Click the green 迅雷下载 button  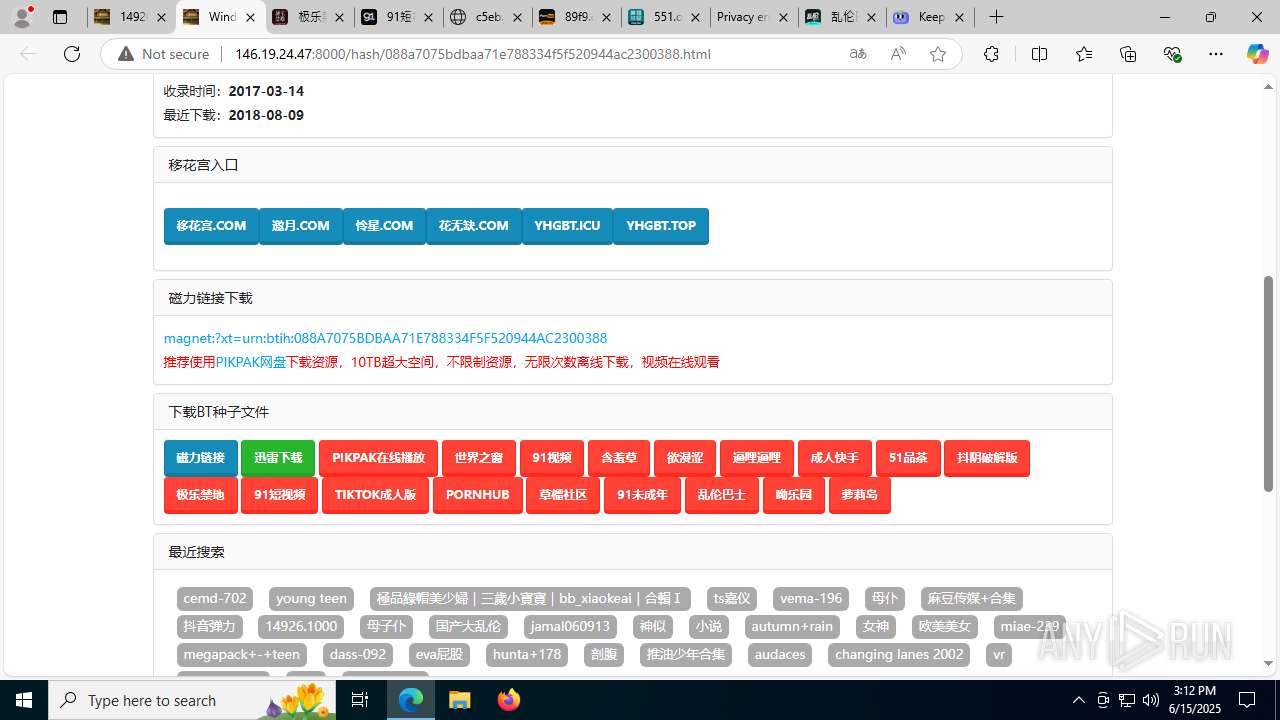(x=278, y=458)
